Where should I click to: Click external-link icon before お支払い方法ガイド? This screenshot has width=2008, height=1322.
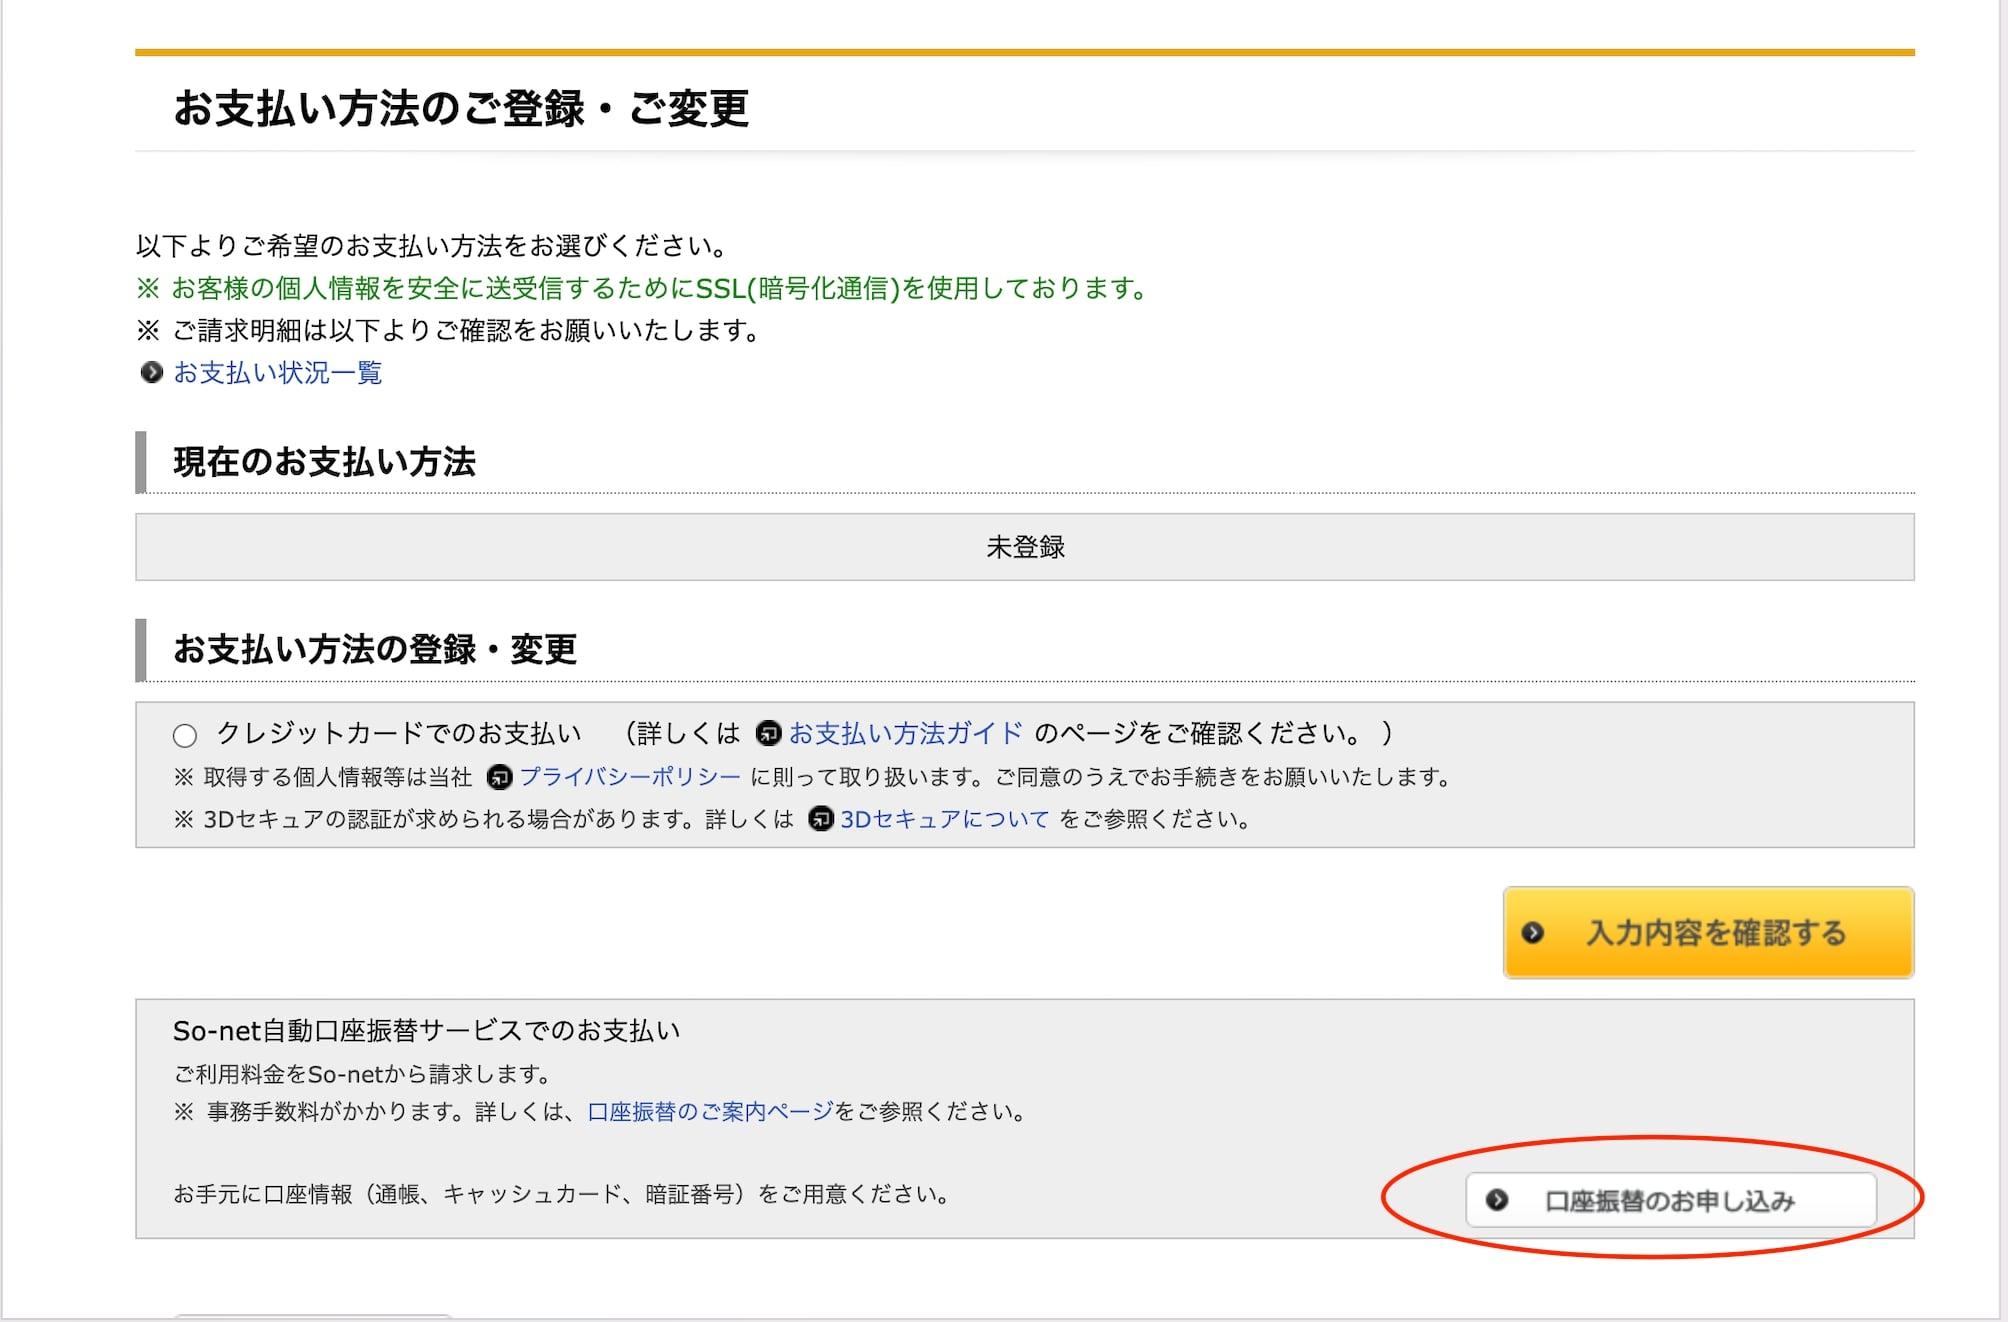[768, 734]
